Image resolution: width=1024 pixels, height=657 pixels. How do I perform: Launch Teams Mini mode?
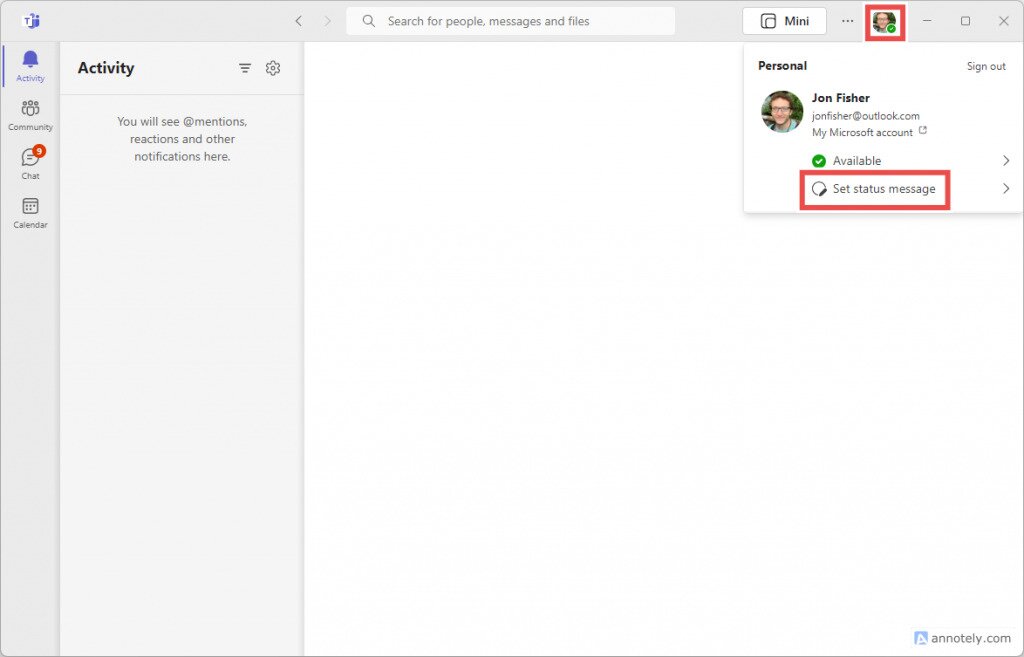pyautogui.click(x=784, y=20)
